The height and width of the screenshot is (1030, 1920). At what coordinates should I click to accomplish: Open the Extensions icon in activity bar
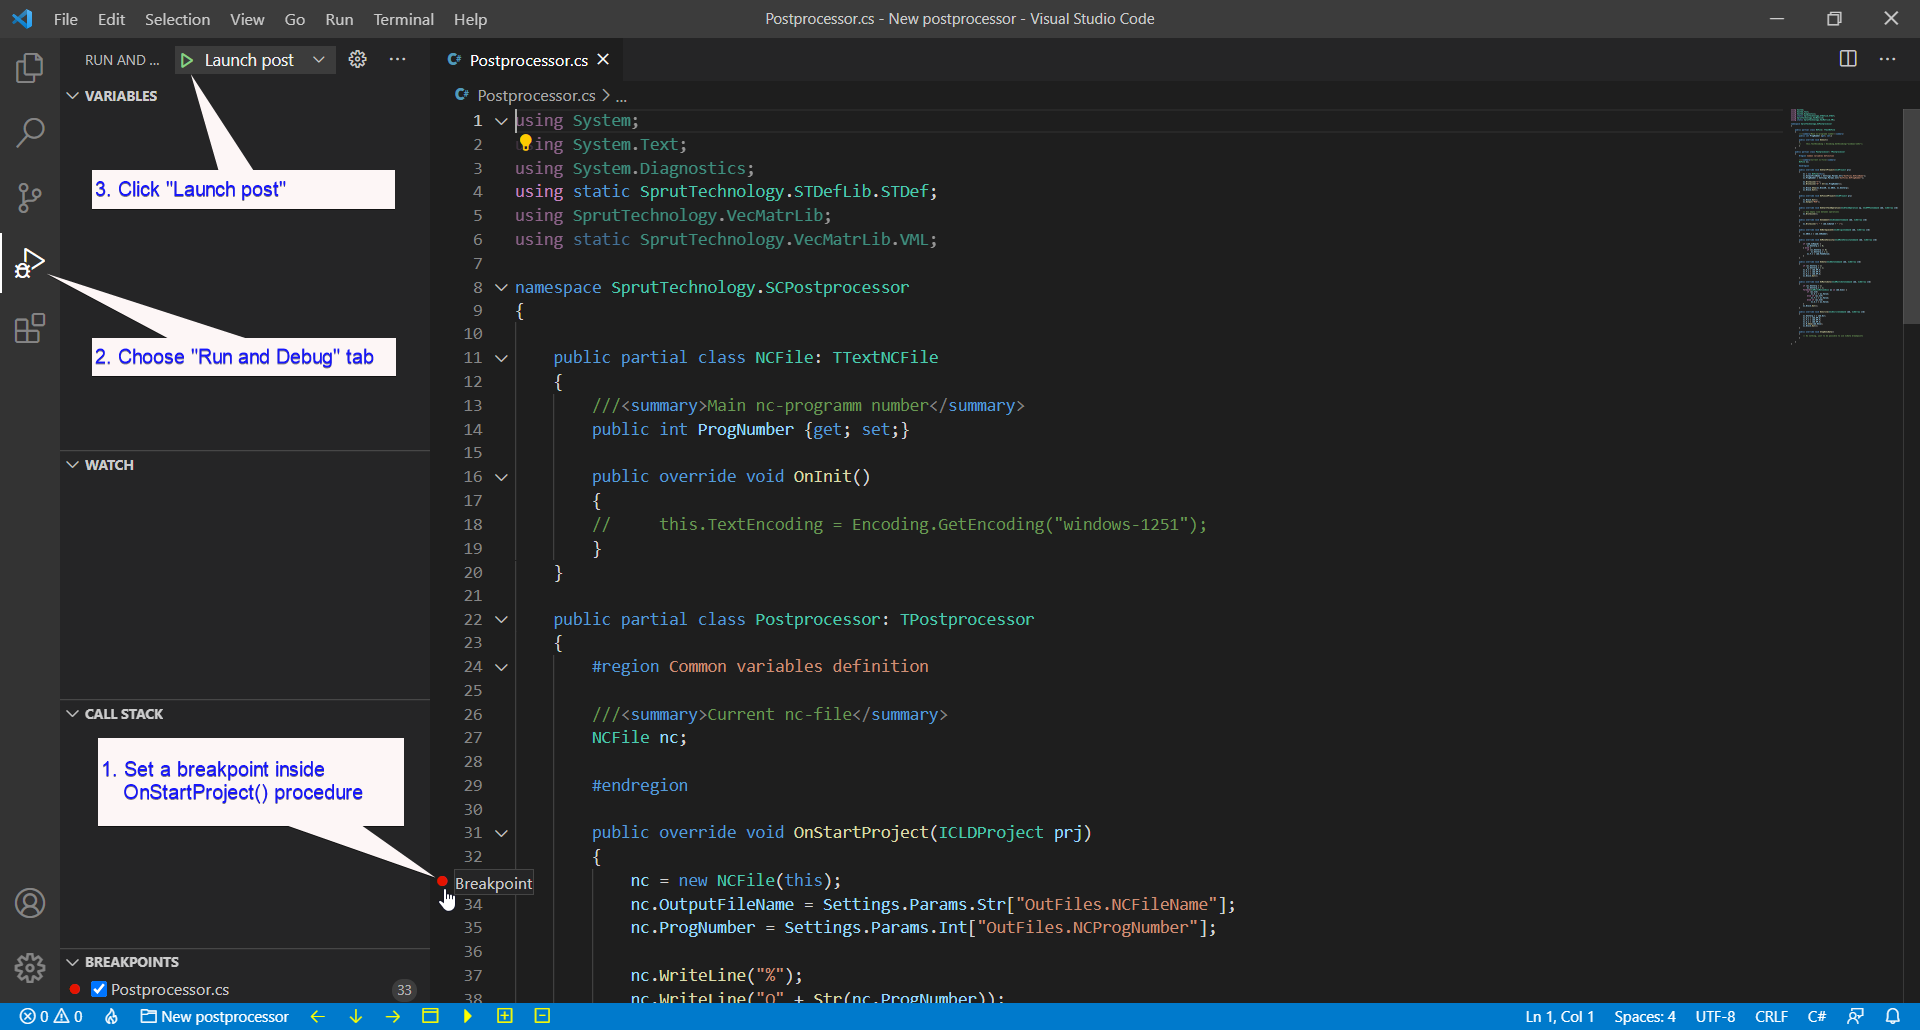tap(30, 327)
